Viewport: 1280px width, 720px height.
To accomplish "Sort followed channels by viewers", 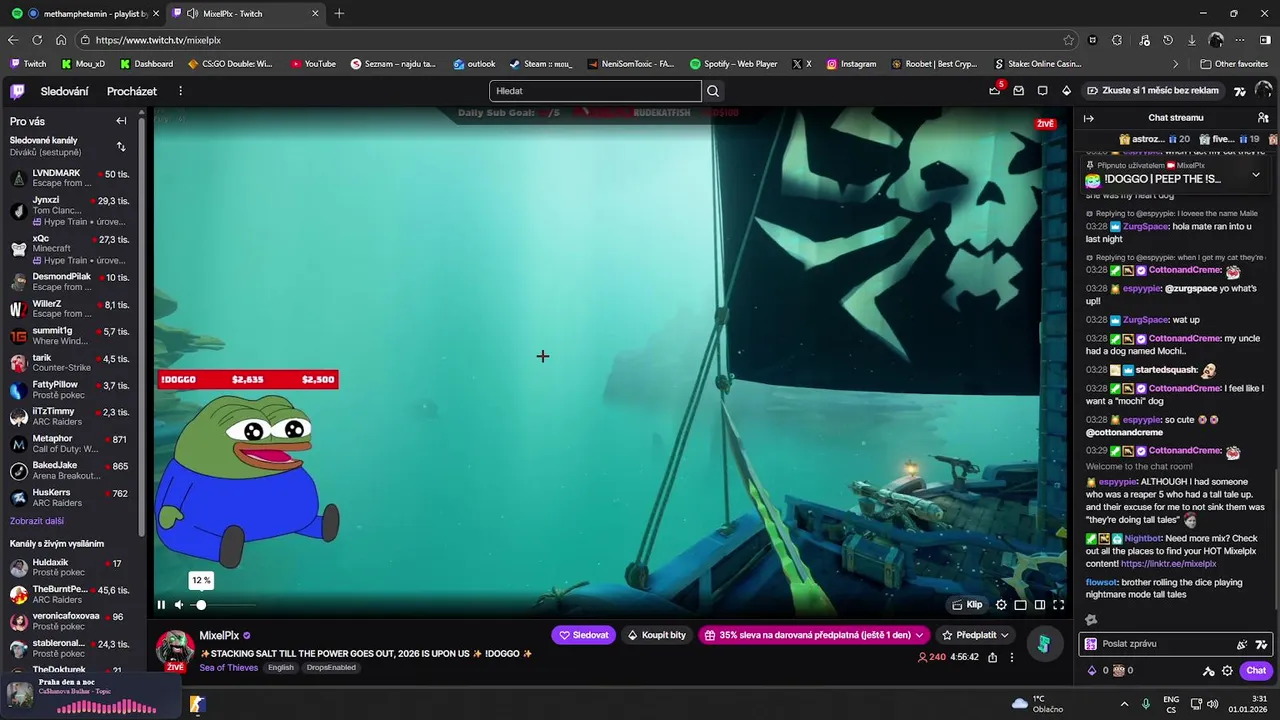I will (x=121, y=147).
